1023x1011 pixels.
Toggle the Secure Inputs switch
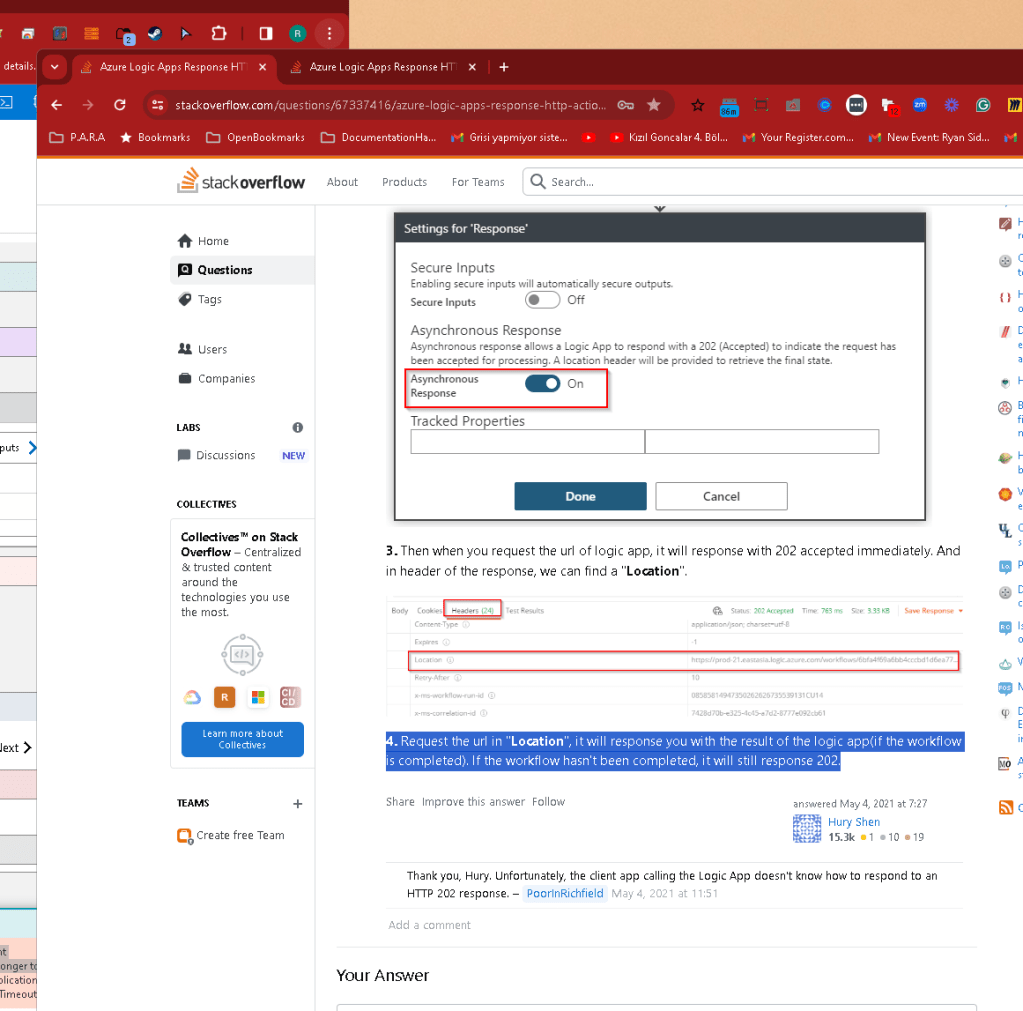[x=542, y=300]
